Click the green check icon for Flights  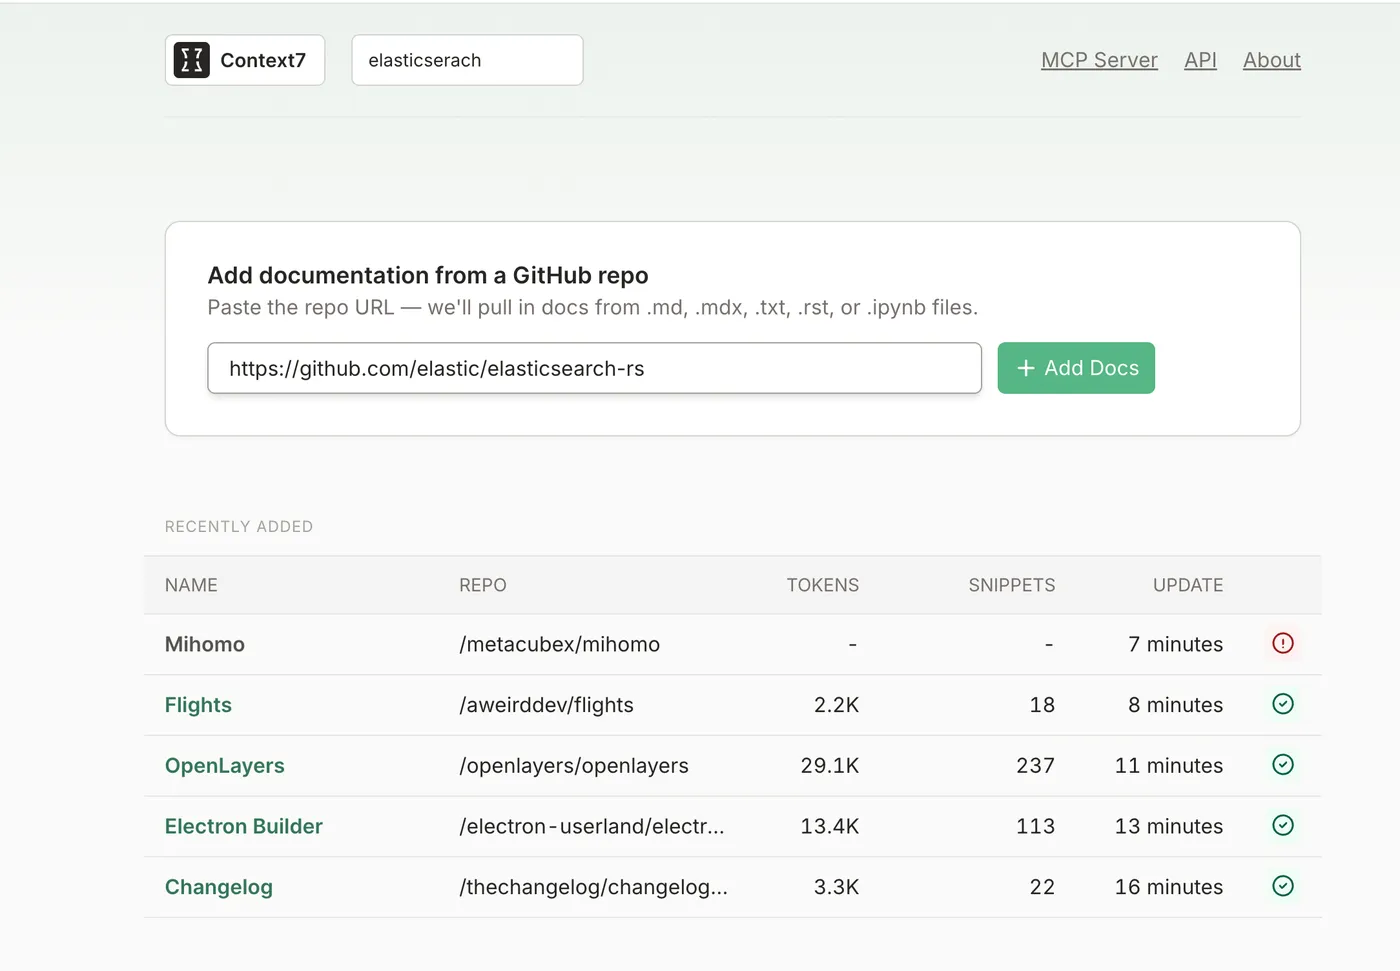pos(1283,704)
